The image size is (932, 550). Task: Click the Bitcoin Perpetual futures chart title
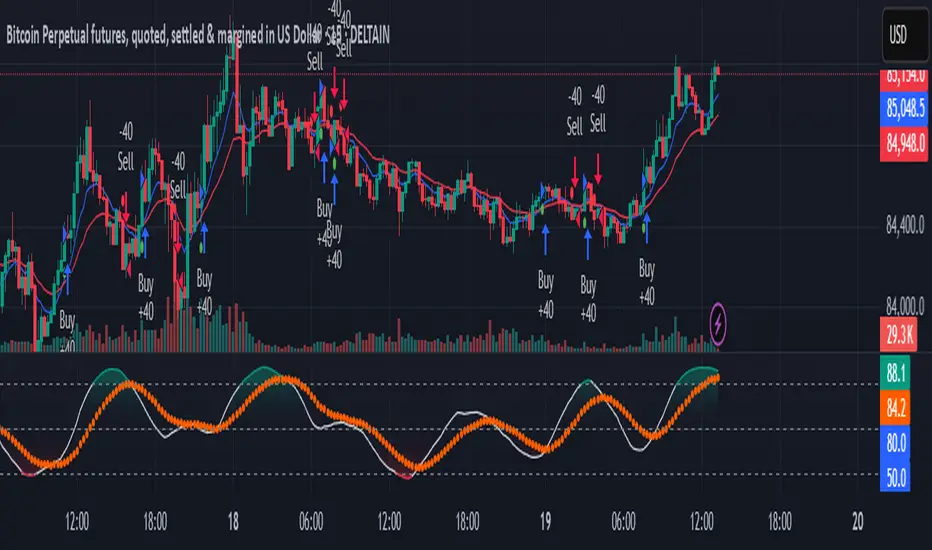coord(198,35)
